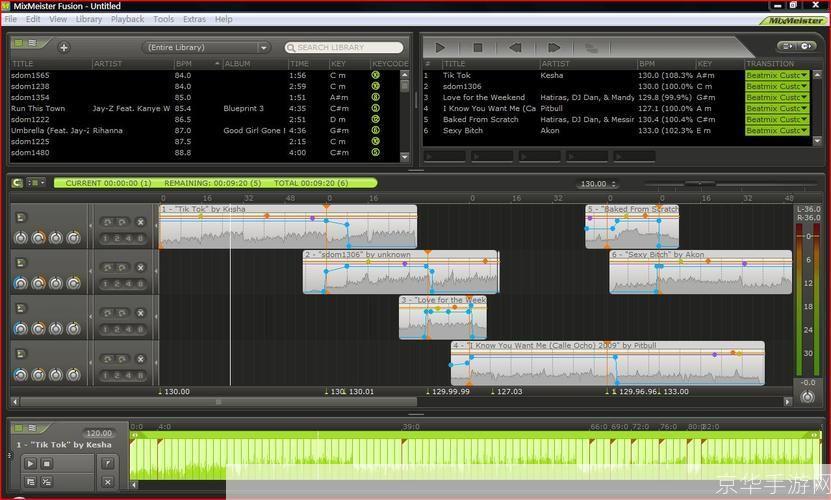Jump to previous track in playlist toolbar
Viewport: 831px width, 500px height.
[x=515, y=48]
